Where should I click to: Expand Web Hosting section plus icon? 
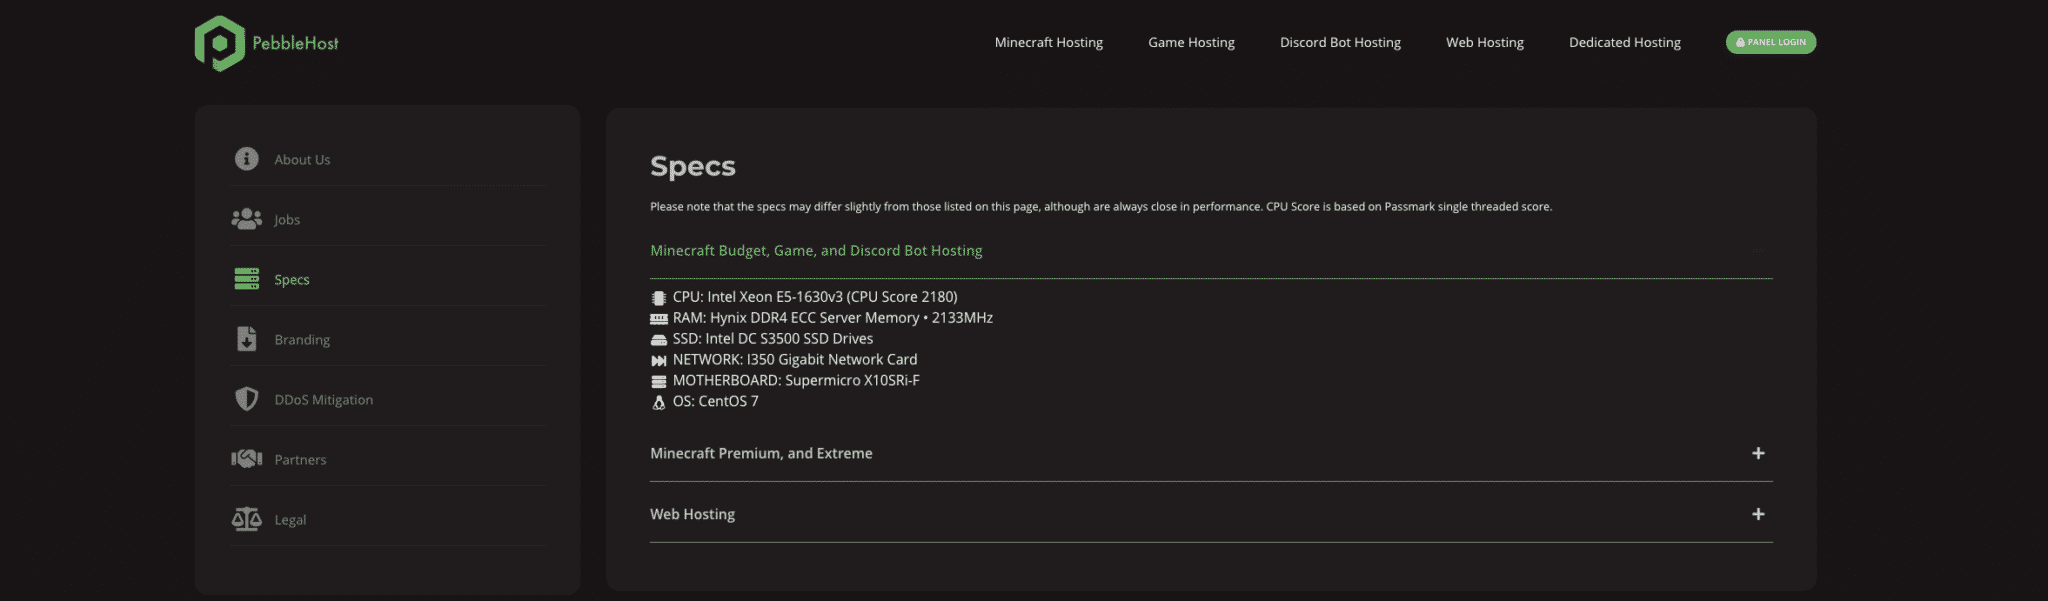pyautogui.click(x=1758, y=514)
